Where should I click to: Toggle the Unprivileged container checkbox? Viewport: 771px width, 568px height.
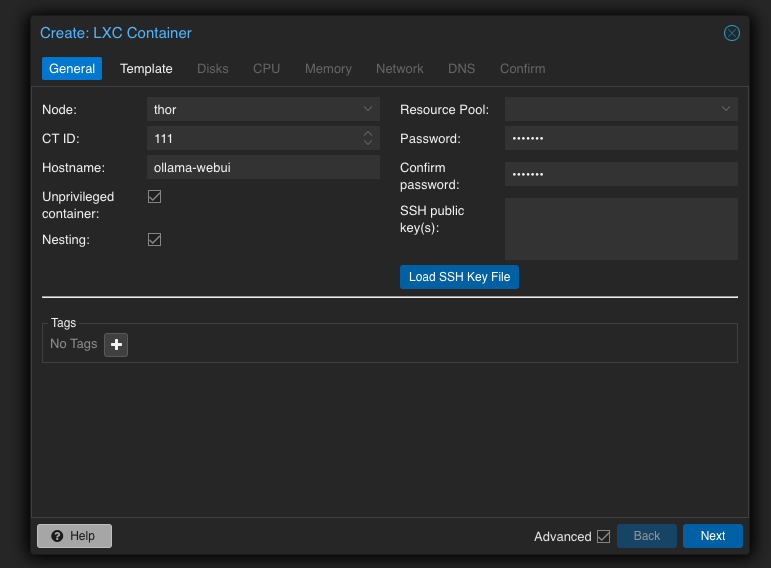[x=154, y=197]
